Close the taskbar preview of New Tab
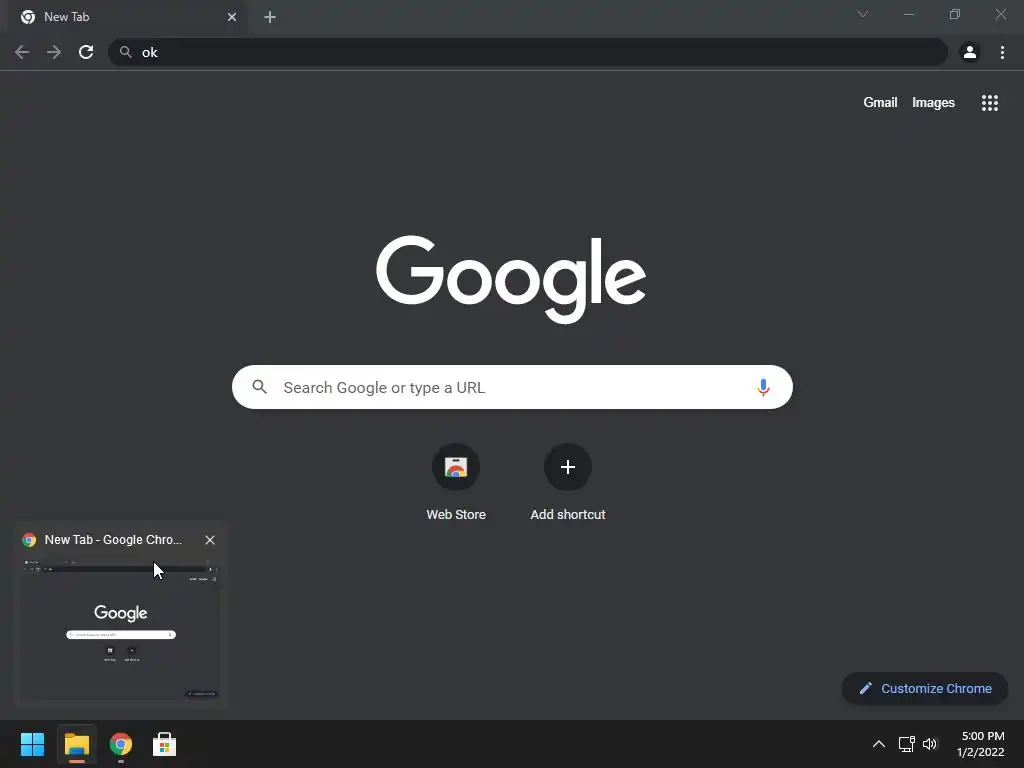This screenshot has height=768, width=1024. click(210, 539)
